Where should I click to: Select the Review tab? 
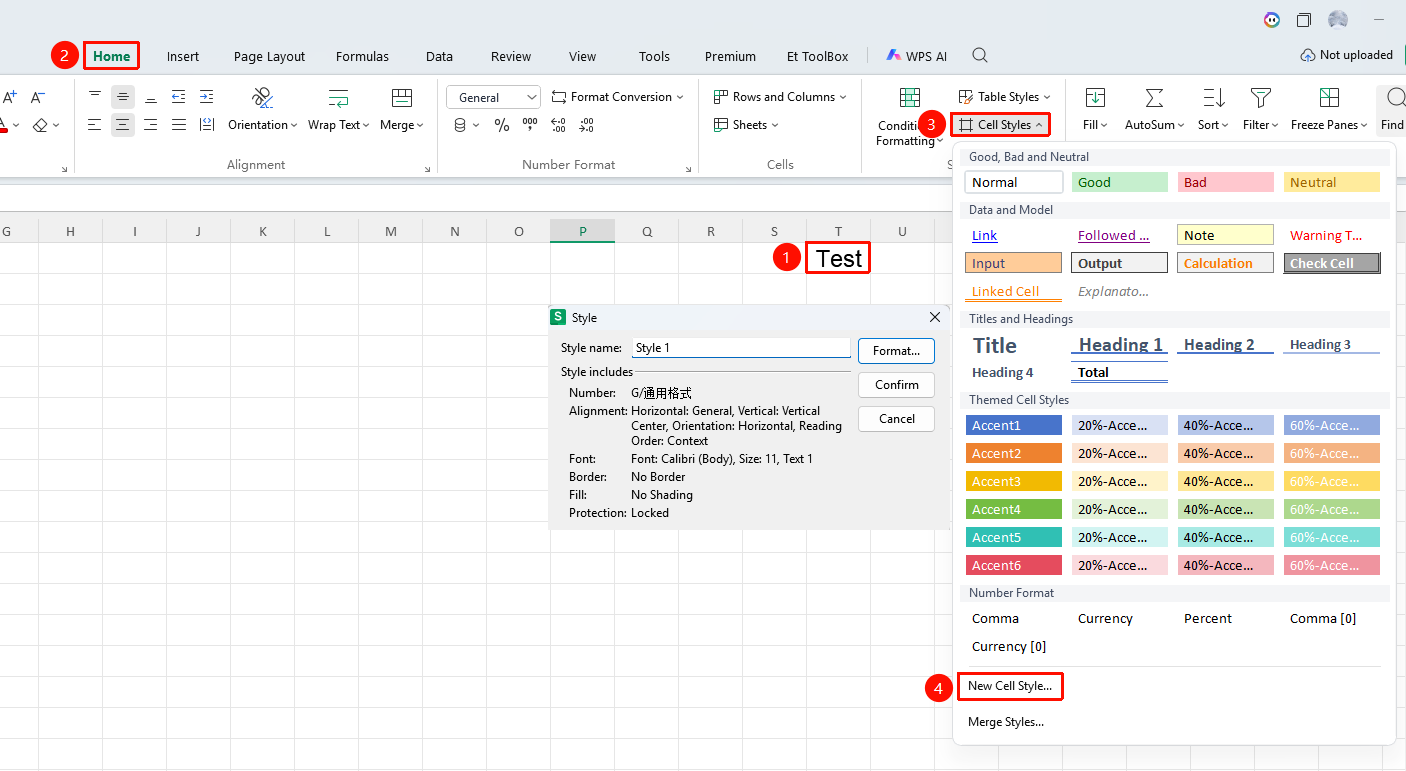tap(511, 56)
